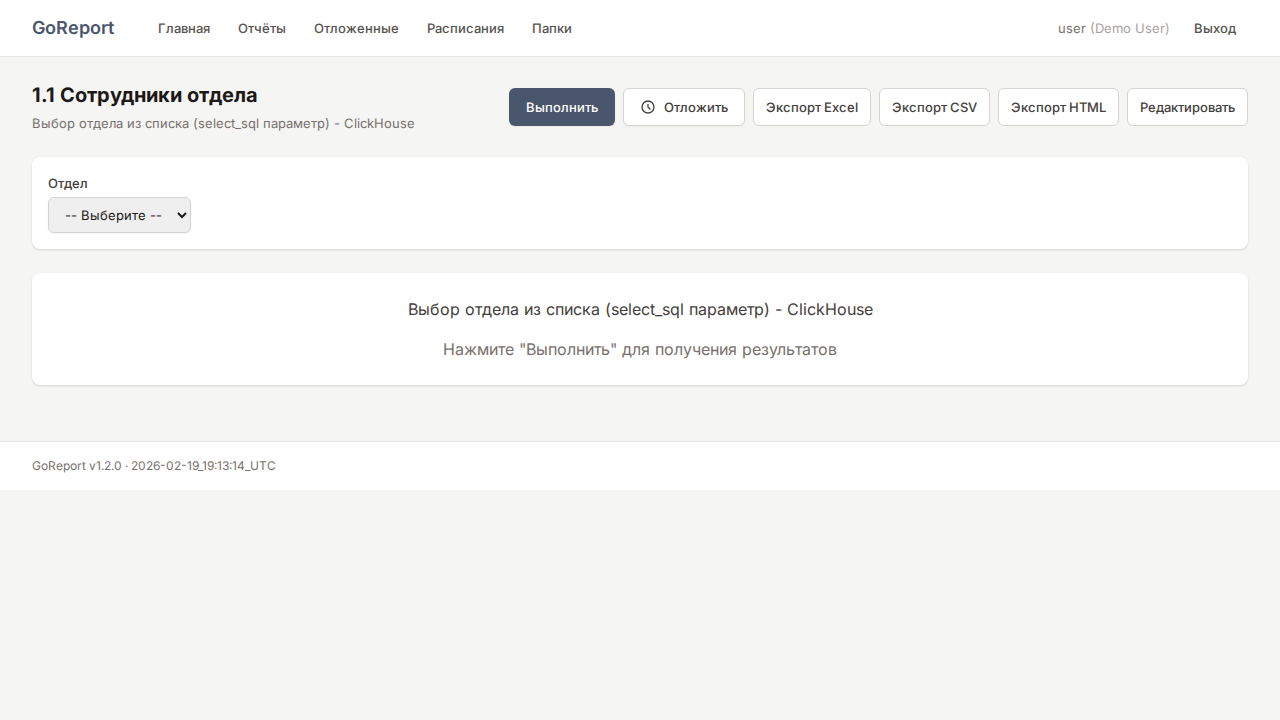Open the Отчёты navigation item

(261, 28)
